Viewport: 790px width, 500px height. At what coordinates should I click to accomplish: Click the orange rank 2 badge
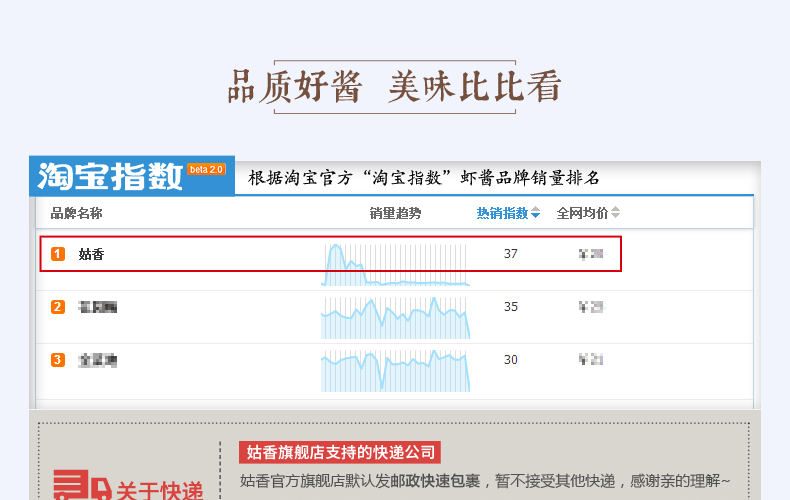coord(58,307)
